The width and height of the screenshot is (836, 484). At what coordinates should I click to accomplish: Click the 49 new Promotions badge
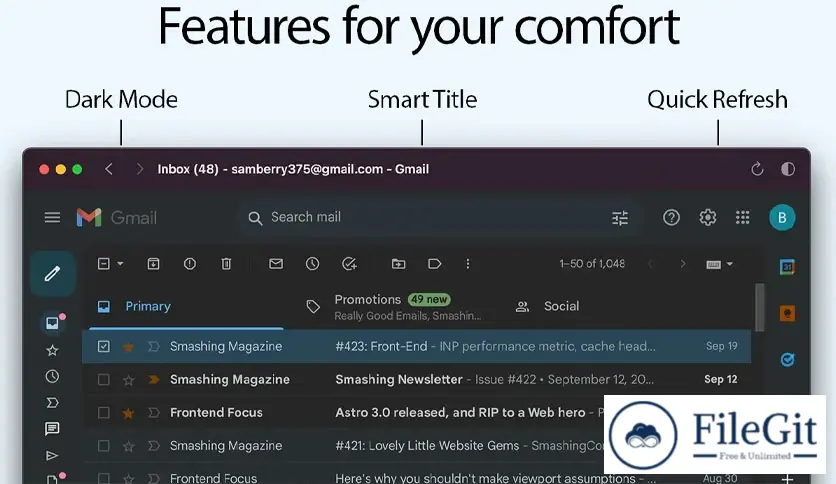click(429, 300)
